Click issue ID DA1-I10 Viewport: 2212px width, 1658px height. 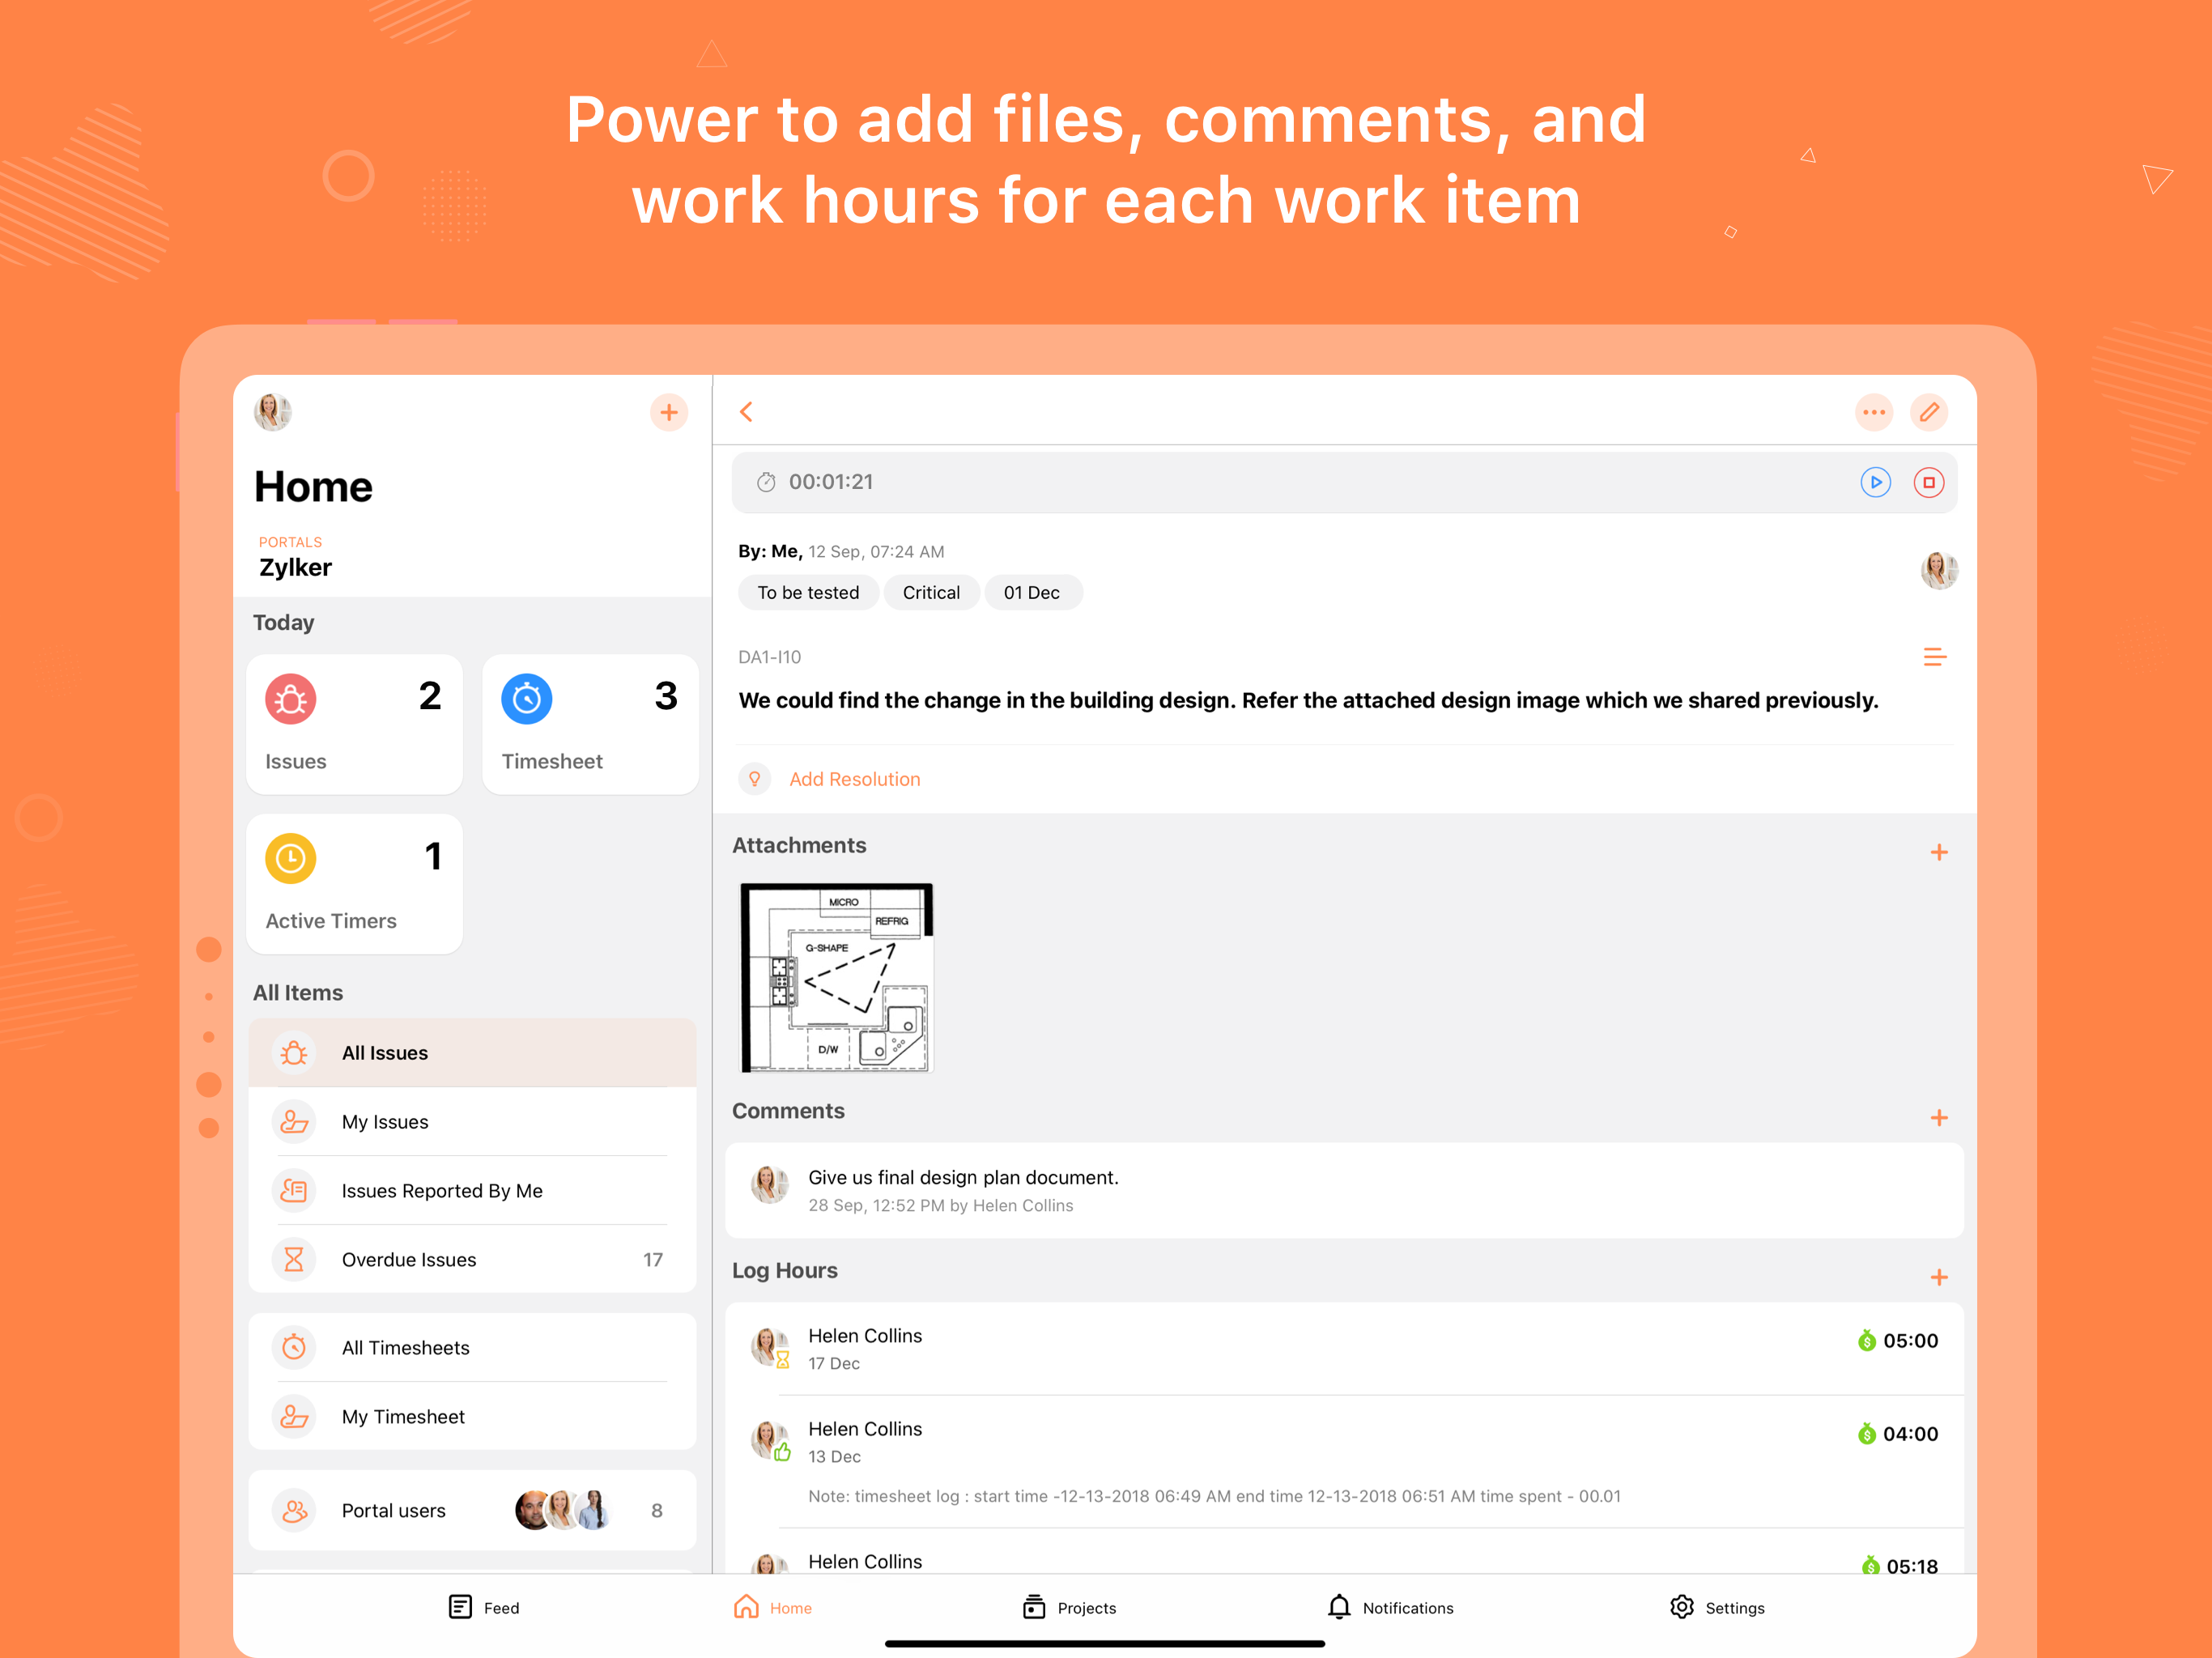tap(769, 657)
